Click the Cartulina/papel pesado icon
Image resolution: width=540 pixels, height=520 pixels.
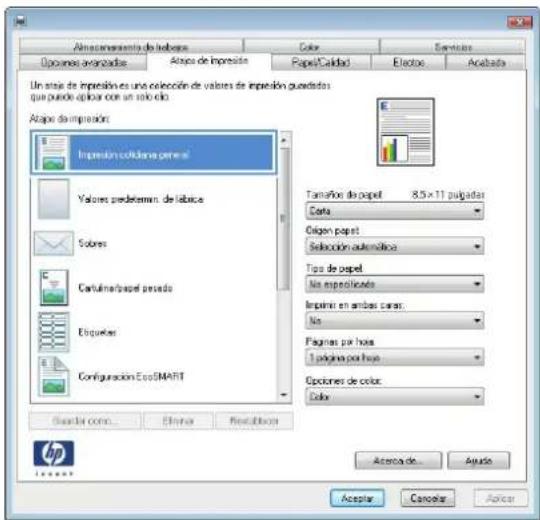[x=54, y=288]
